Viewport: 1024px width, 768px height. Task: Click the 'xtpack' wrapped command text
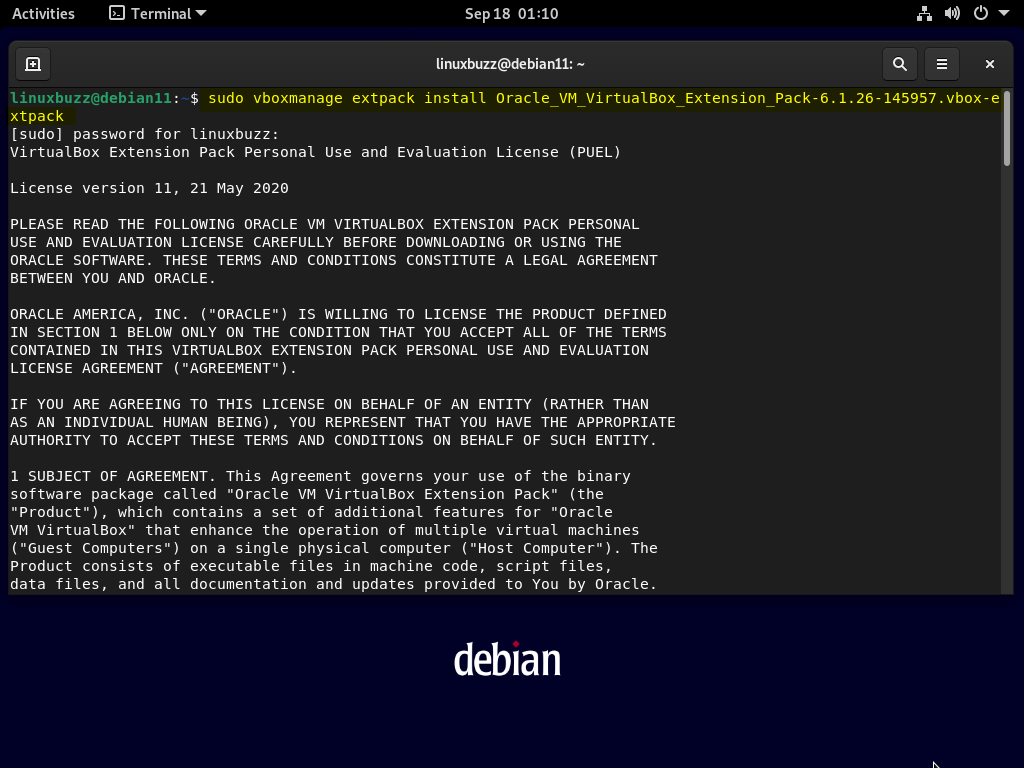(x=37, y=116)
